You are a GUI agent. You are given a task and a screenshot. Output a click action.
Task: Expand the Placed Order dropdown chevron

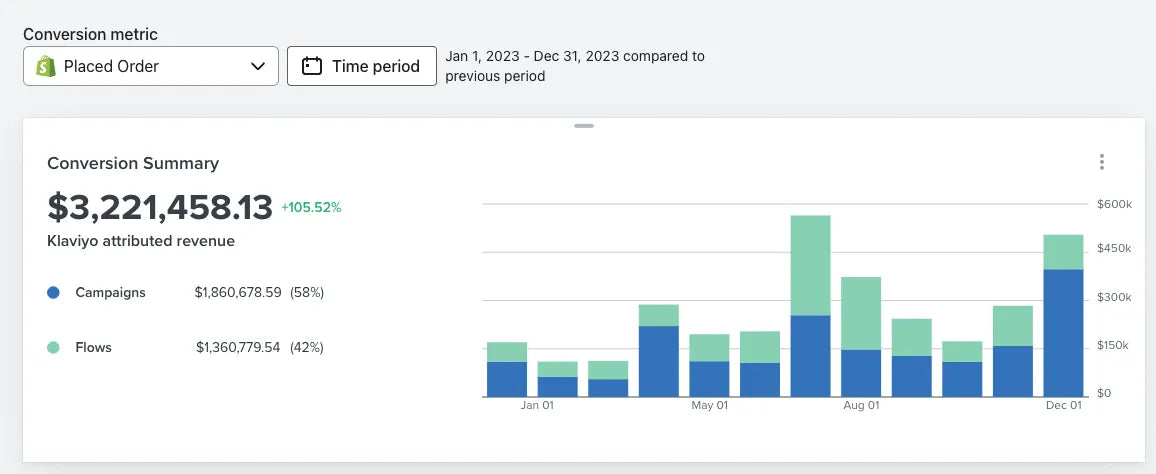point(258,66)
